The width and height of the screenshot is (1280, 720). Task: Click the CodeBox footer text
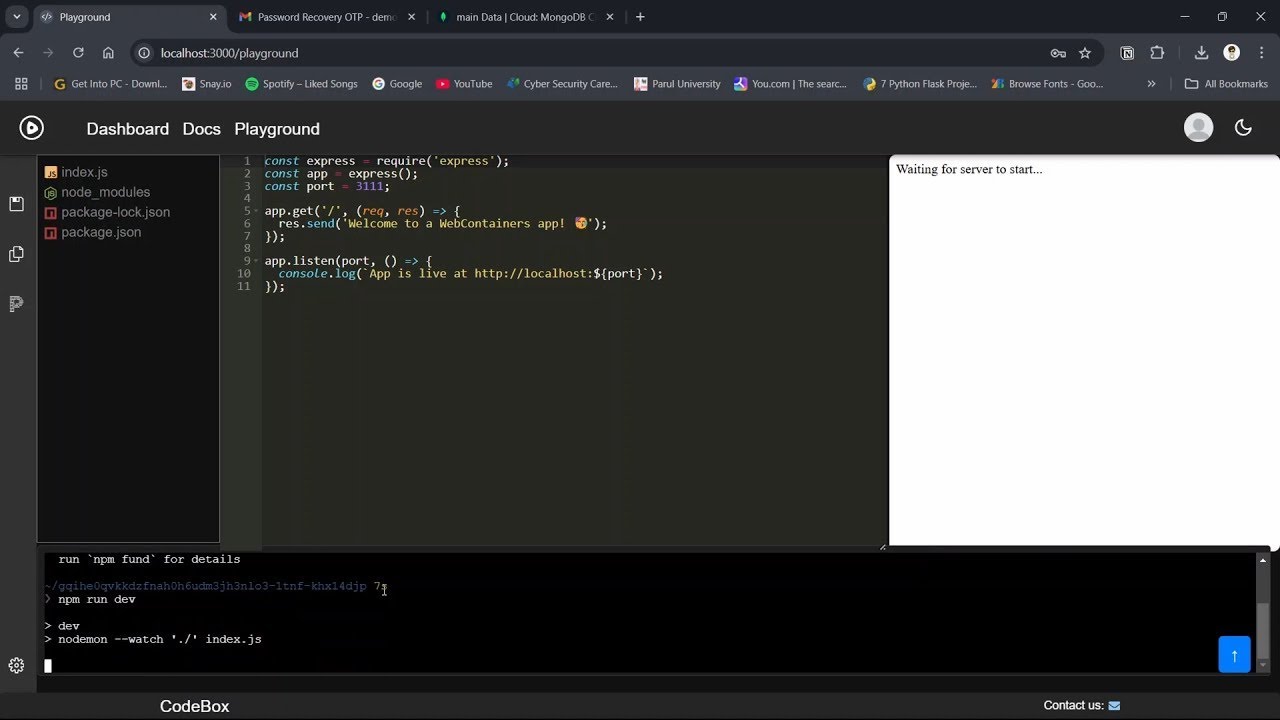tap(194, 706)
